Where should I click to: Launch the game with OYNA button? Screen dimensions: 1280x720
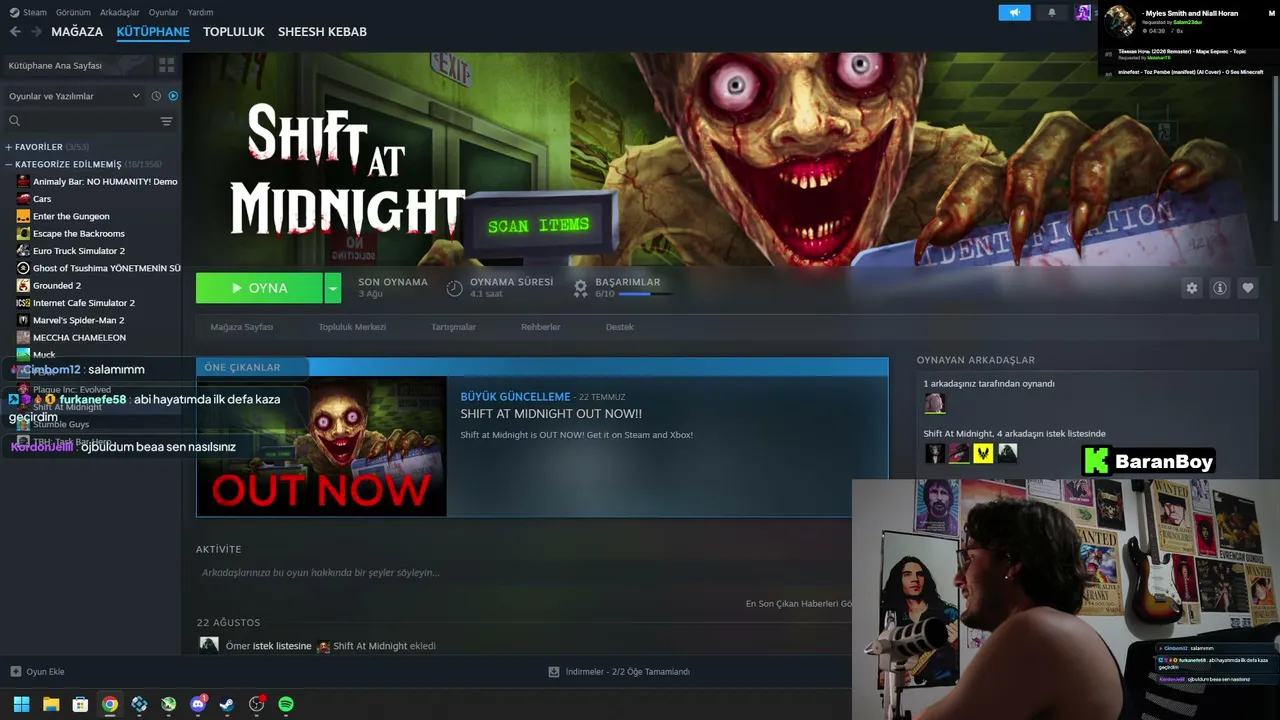pyautogui.click(x=259, y=288)
